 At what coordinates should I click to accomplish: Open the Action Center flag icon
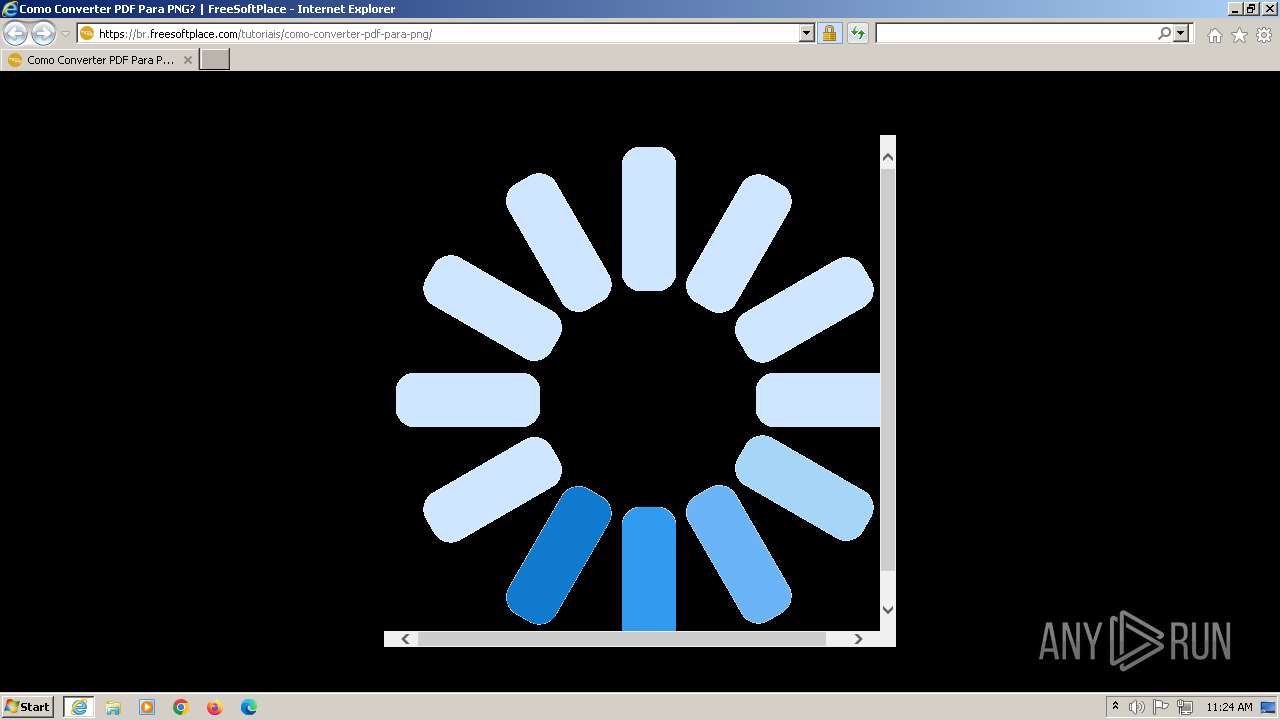click(x=1161, y=707)
